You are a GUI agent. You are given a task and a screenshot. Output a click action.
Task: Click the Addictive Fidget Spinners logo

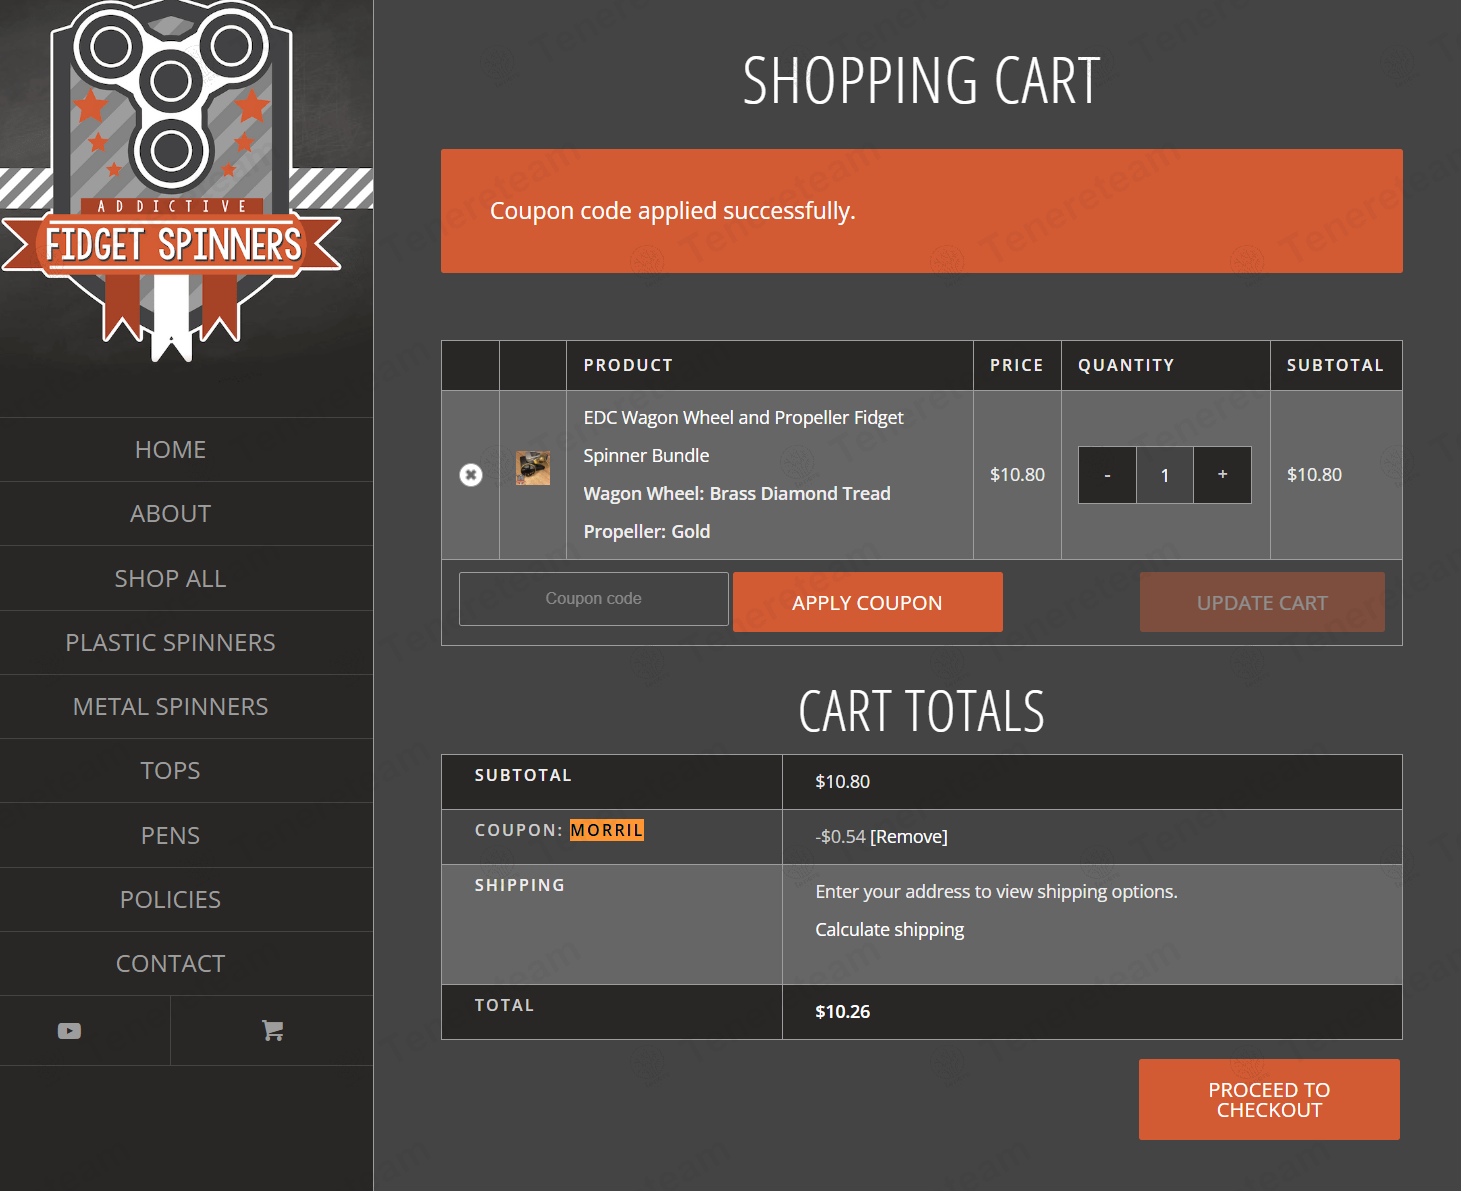point(172,182)
